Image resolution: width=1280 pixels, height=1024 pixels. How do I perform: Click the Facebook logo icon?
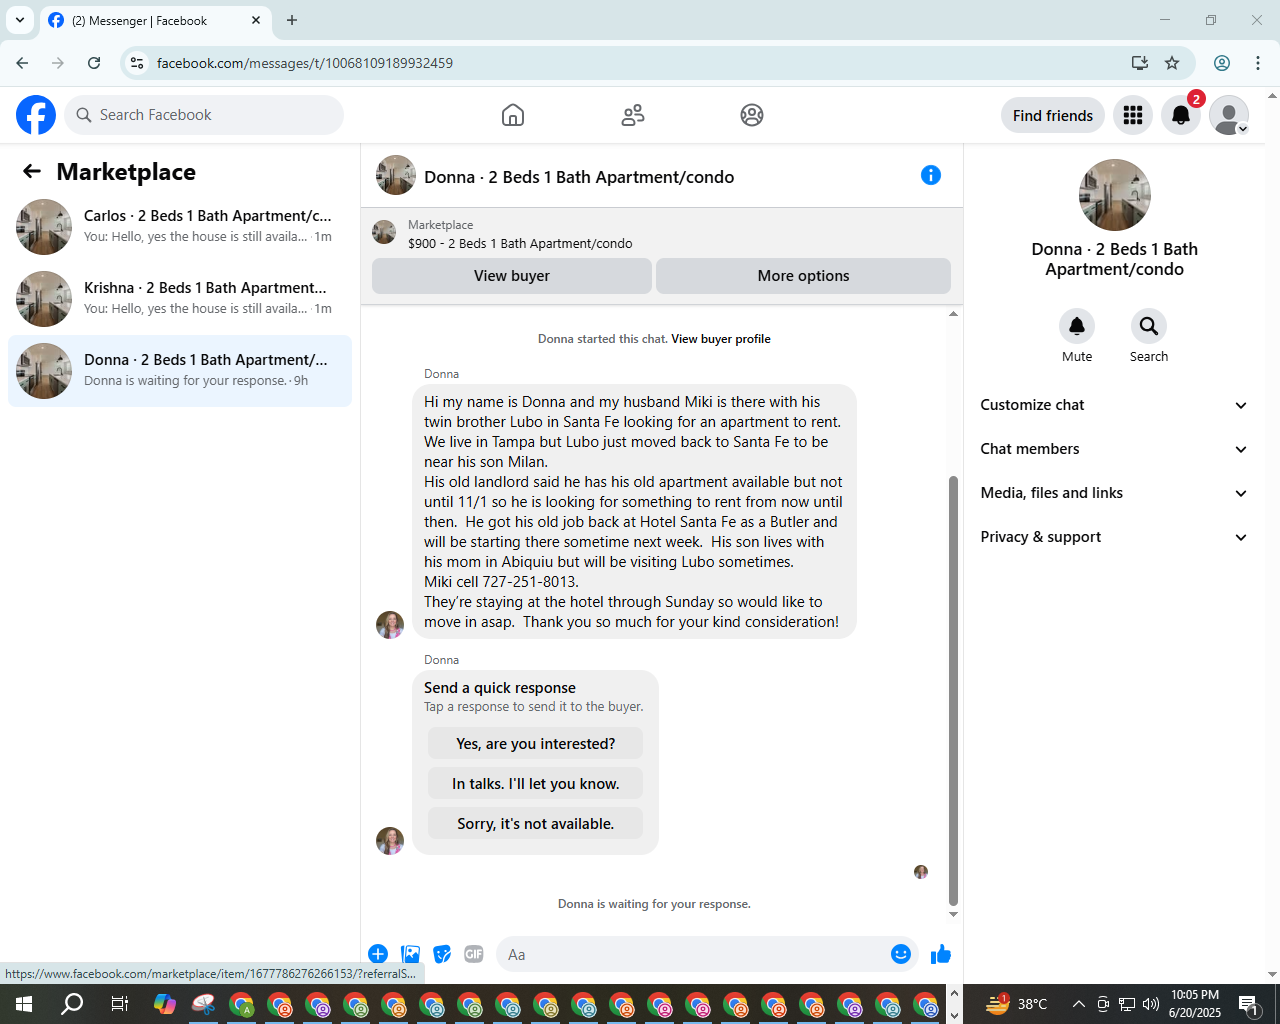(36, 115)
